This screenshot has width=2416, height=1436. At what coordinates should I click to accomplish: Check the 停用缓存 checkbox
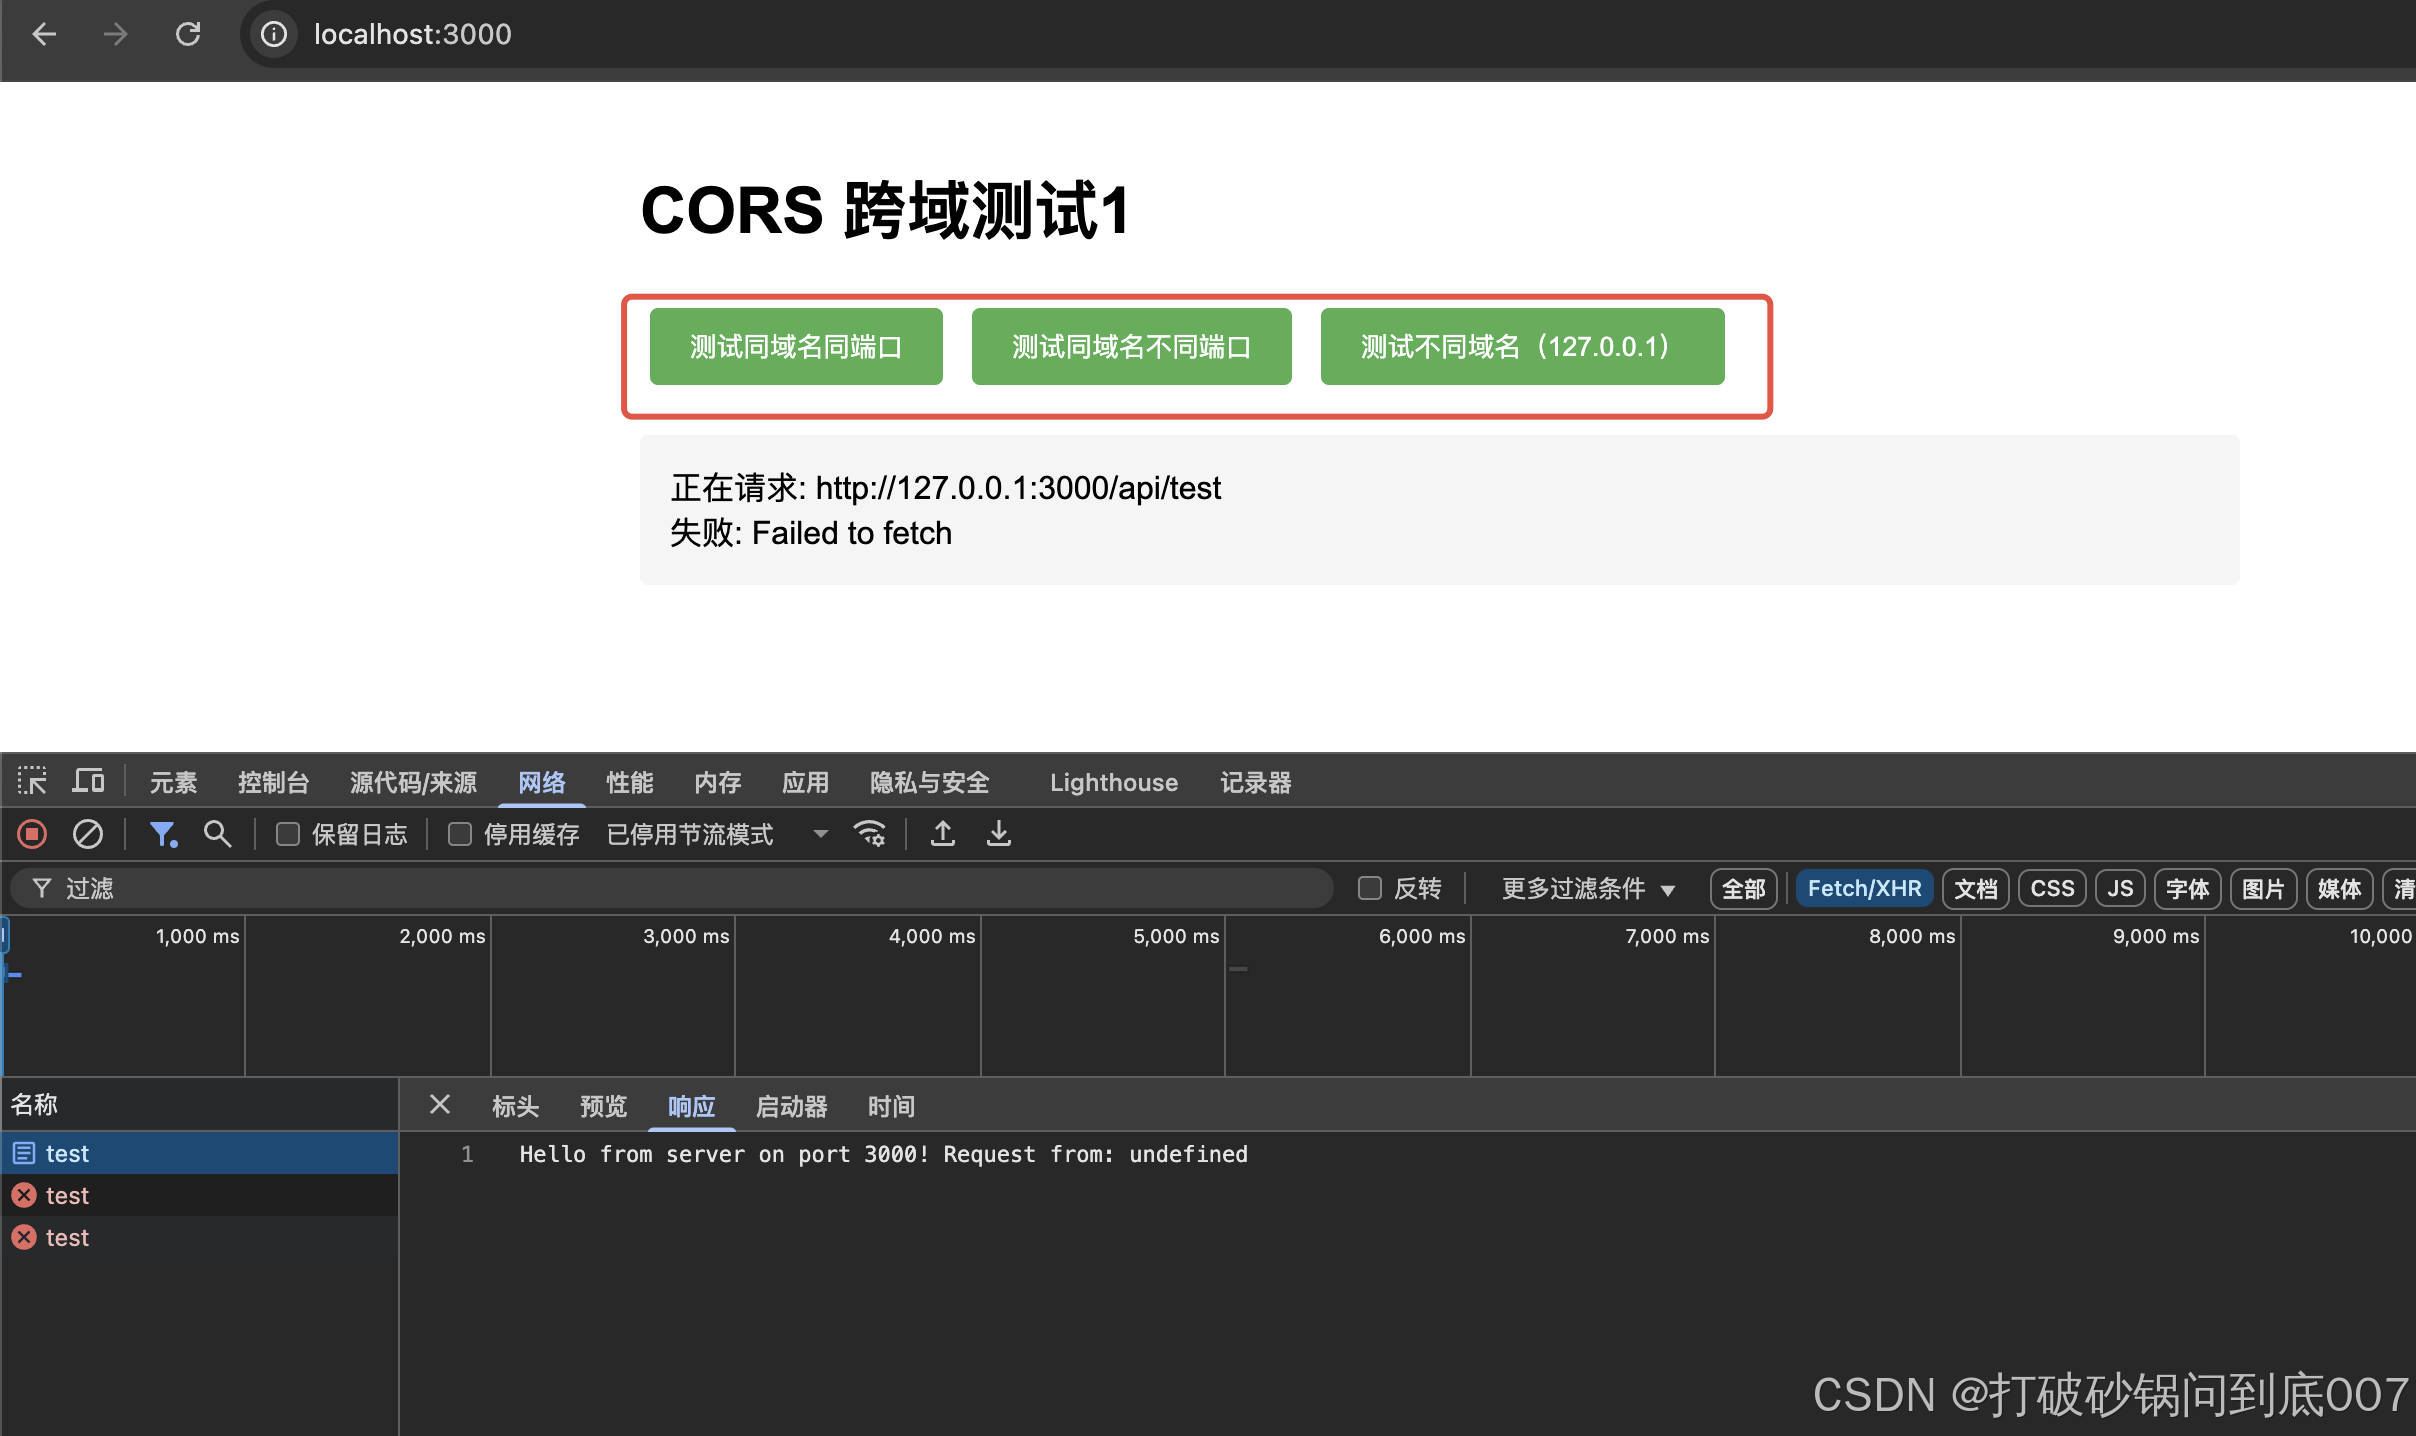coord(460,834)
